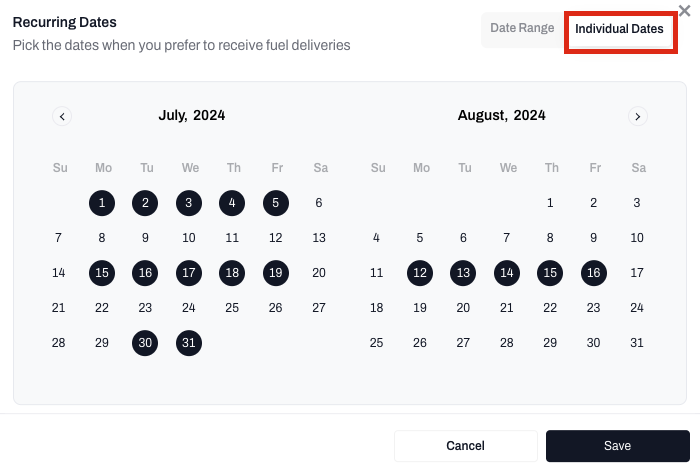
Task: Toggle off July 17 selection
Action: point(189,273)
